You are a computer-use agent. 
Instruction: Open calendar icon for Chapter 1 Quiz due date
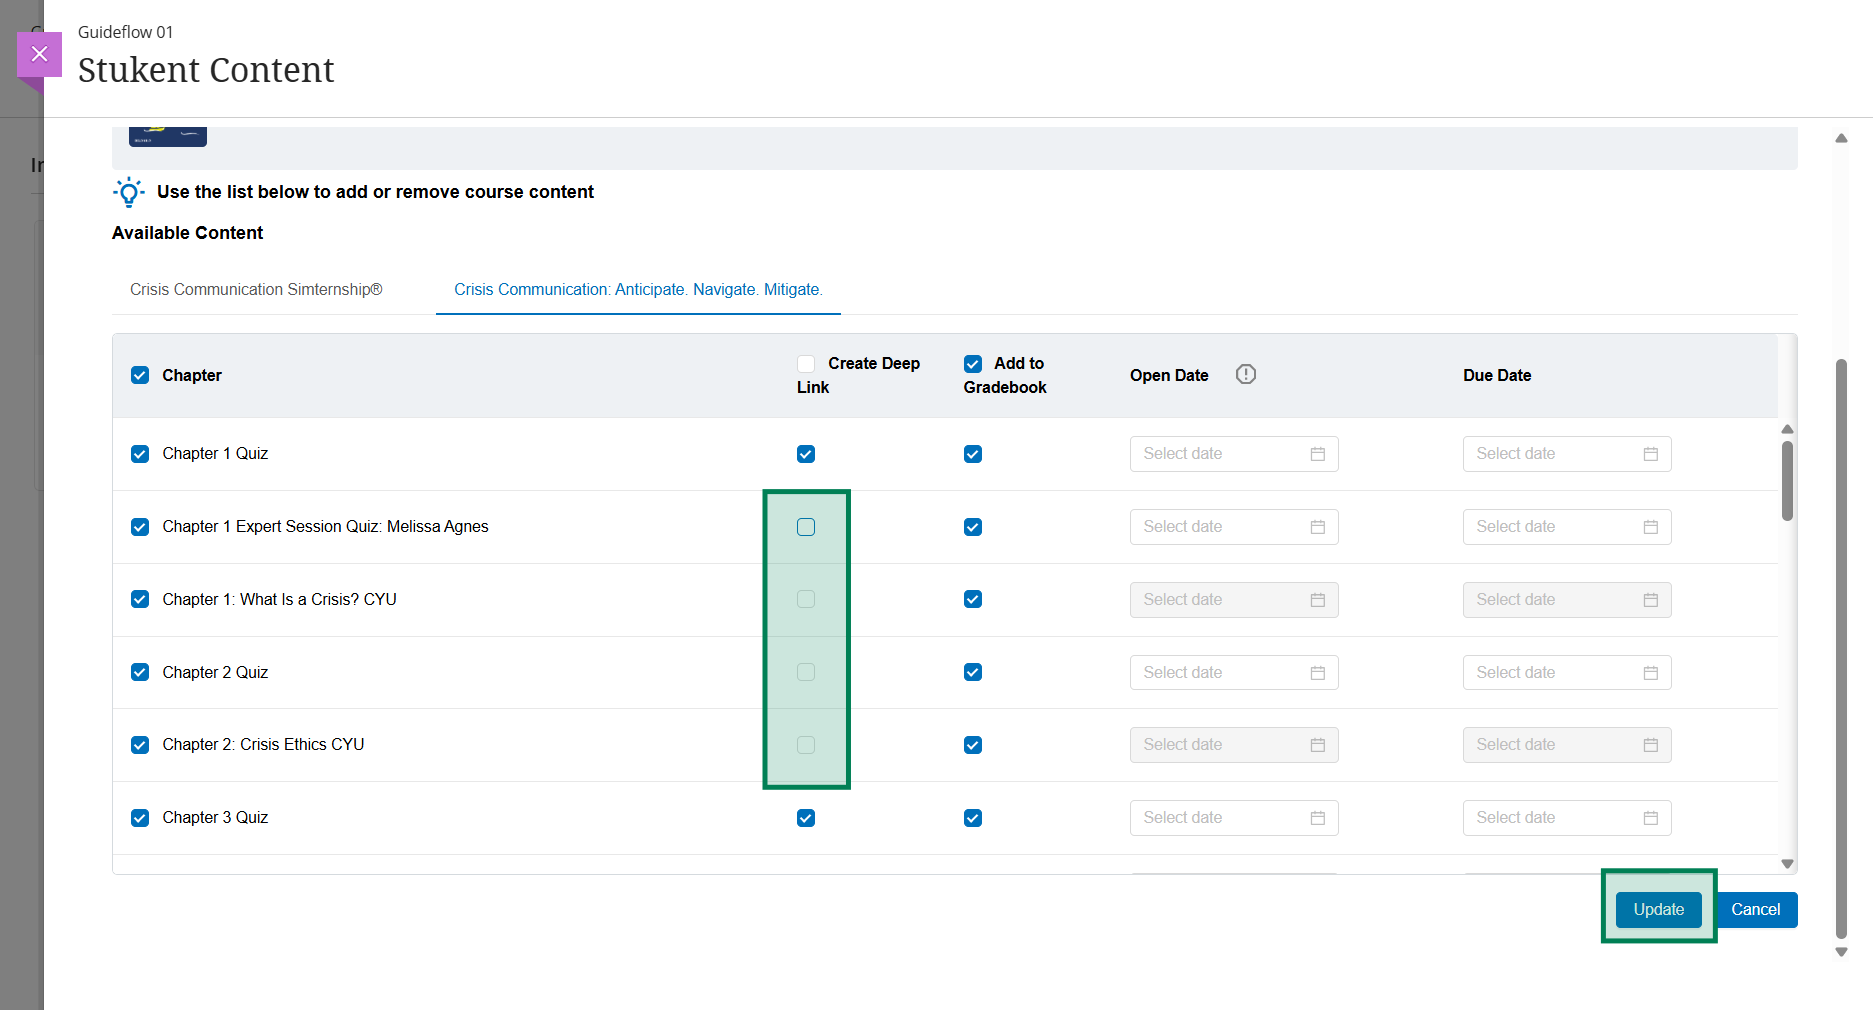click(x=1650, y=454)
